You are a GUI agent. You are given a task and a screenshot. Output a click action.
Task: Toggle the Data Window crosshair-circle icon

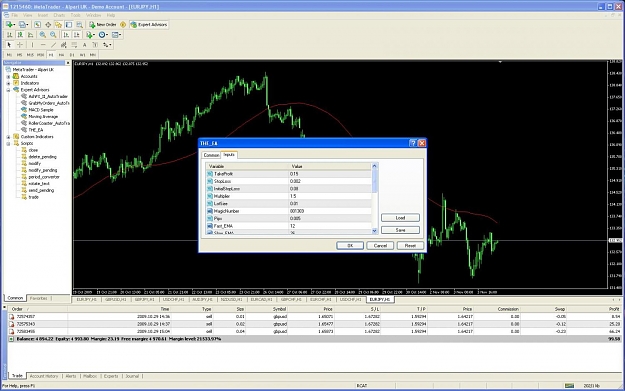point(48,25)
